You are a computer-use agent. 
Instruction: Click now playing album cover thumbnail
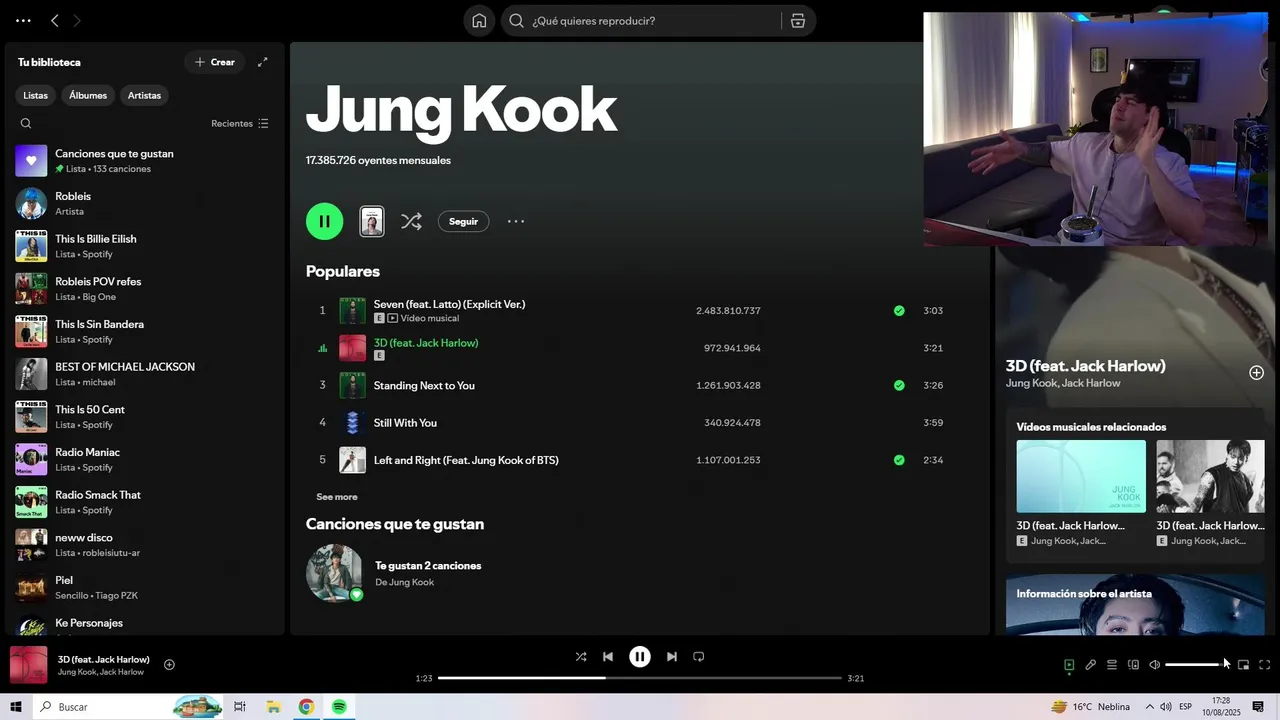[29, 665]
